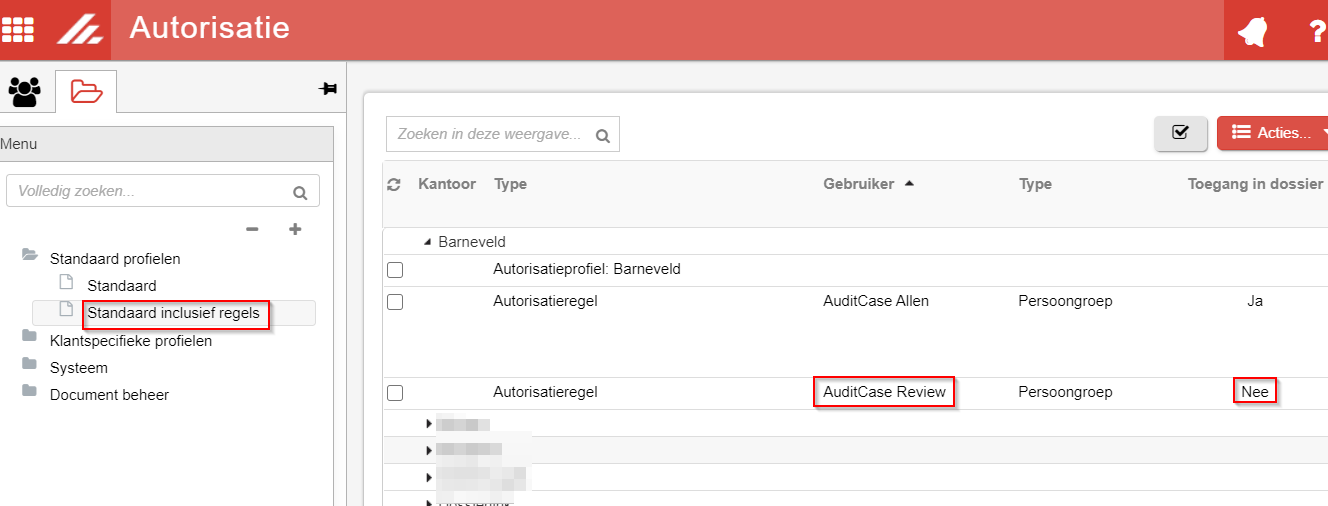Expand the third blurred group below Barneveld

429,477
